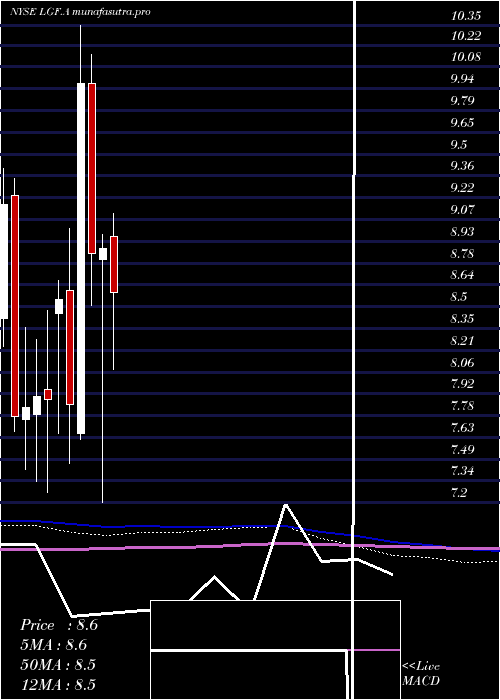
Task: Click the small white candle near 8.78
Action: (x=103, y=254)
